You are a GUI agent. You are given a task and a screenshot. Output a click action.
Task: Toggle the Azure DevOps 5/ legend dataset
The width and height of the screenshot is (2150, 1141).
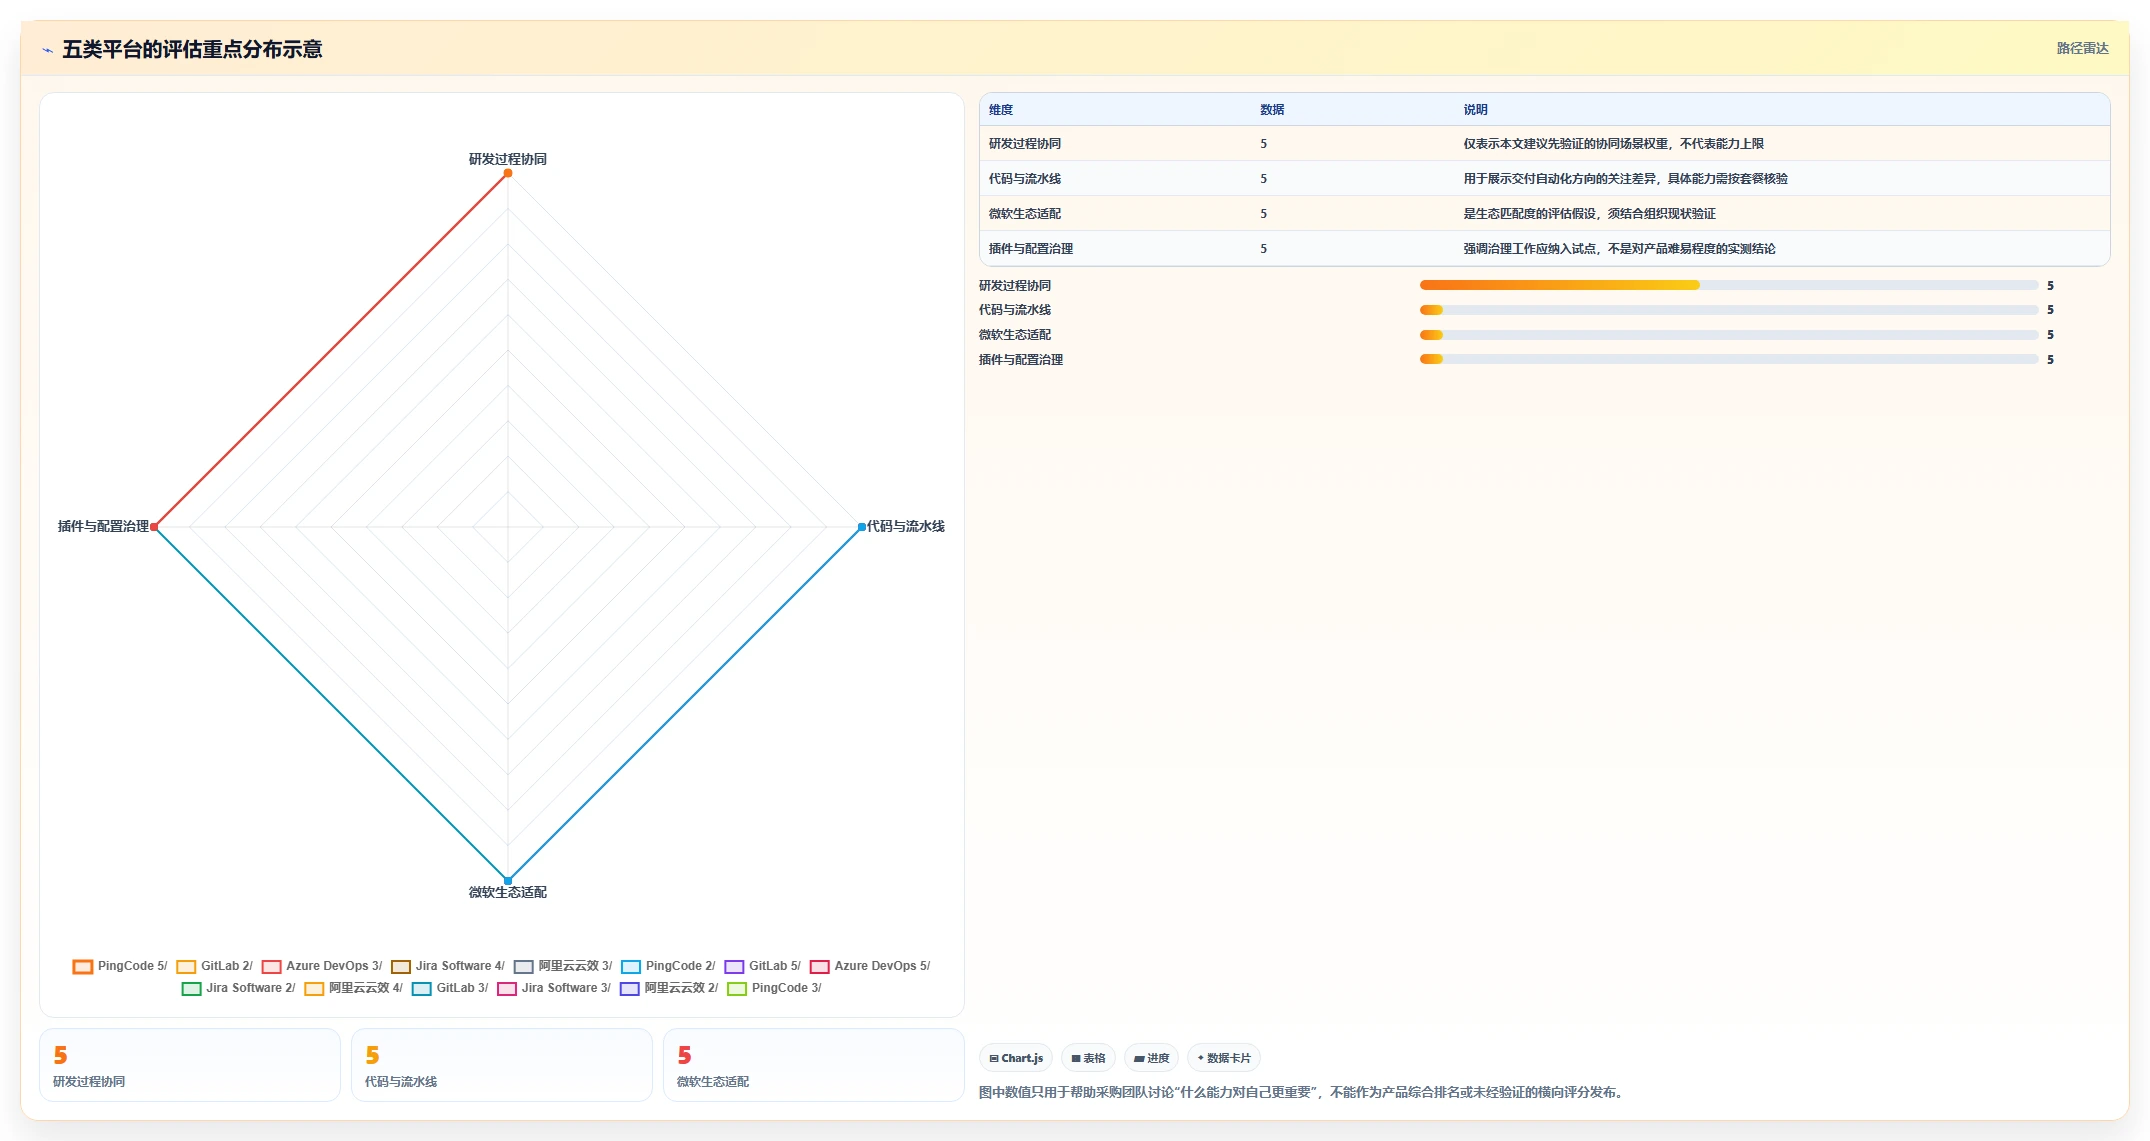(x=870, y=966)
